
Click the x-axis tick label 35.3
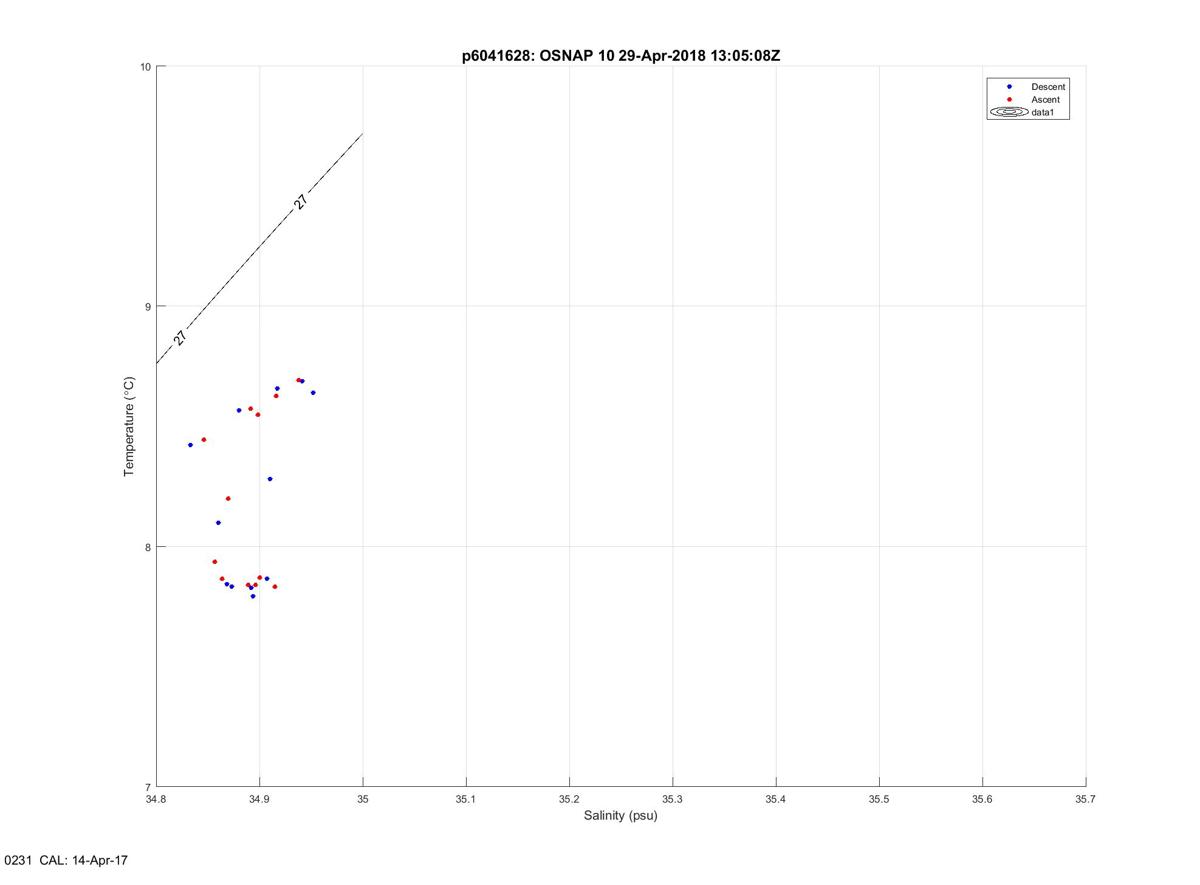[x=672, y=799]
